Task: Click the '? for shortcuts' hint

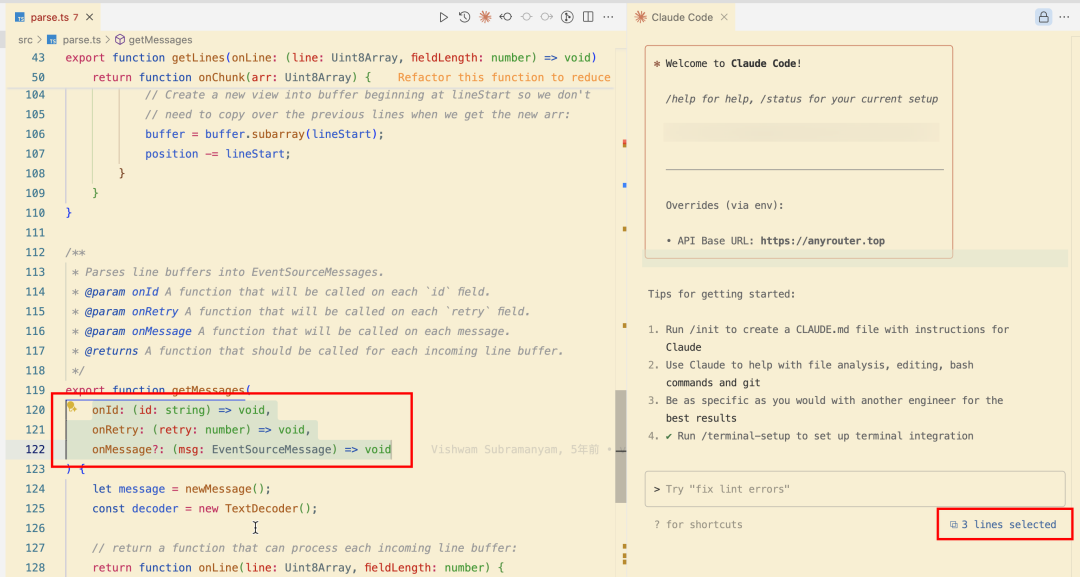Action: click(698, 525)
